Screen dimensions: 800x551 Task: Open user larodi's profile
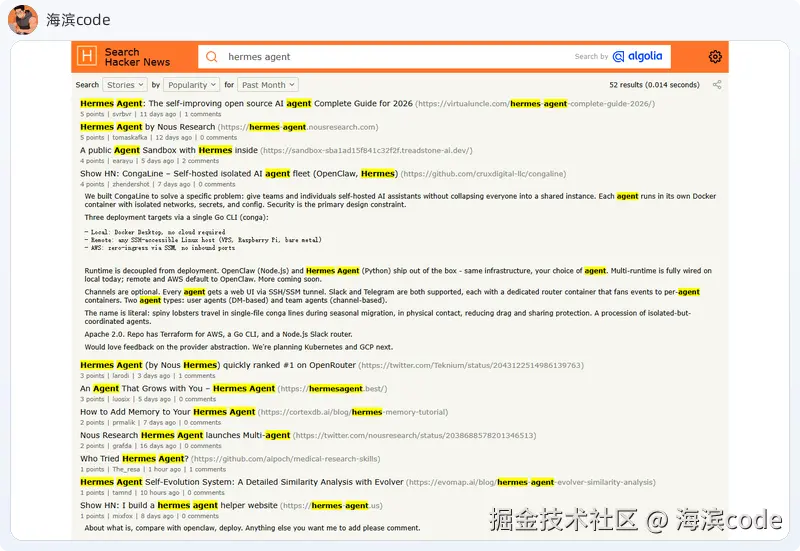tap(121, 376)
